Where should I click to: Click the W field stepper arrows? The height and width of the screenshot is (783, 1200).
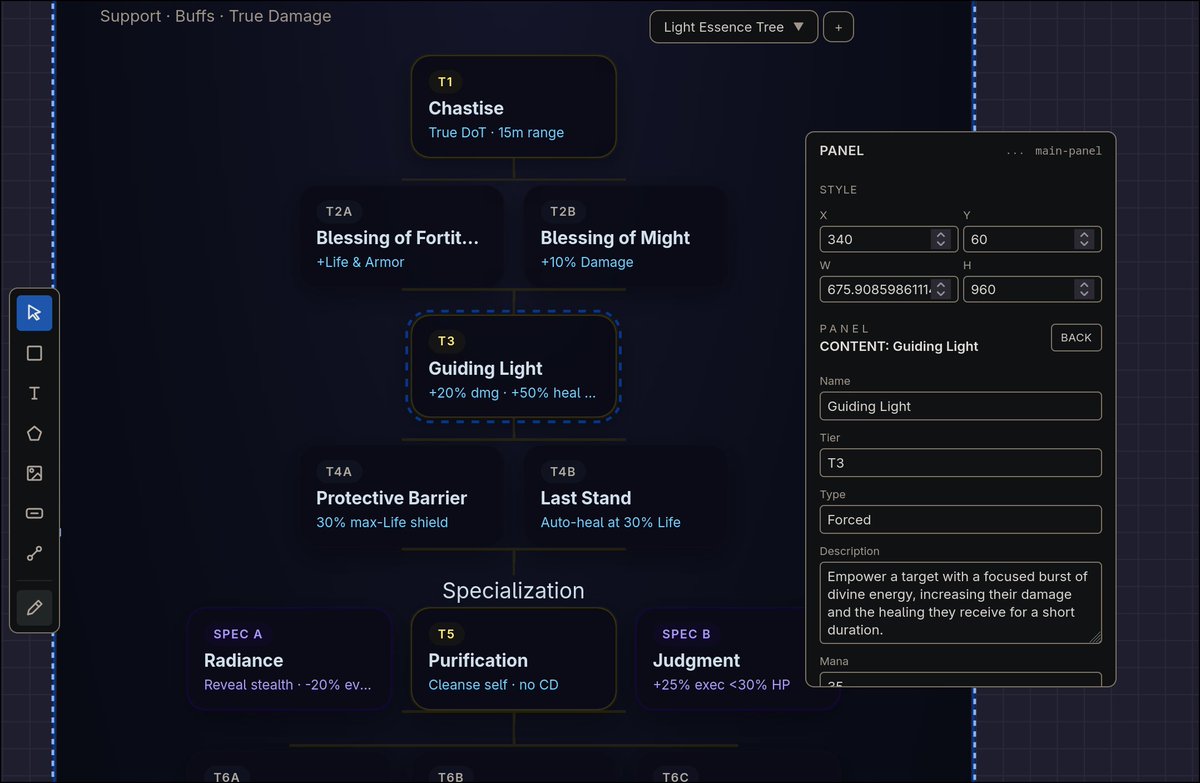(940, 289)
